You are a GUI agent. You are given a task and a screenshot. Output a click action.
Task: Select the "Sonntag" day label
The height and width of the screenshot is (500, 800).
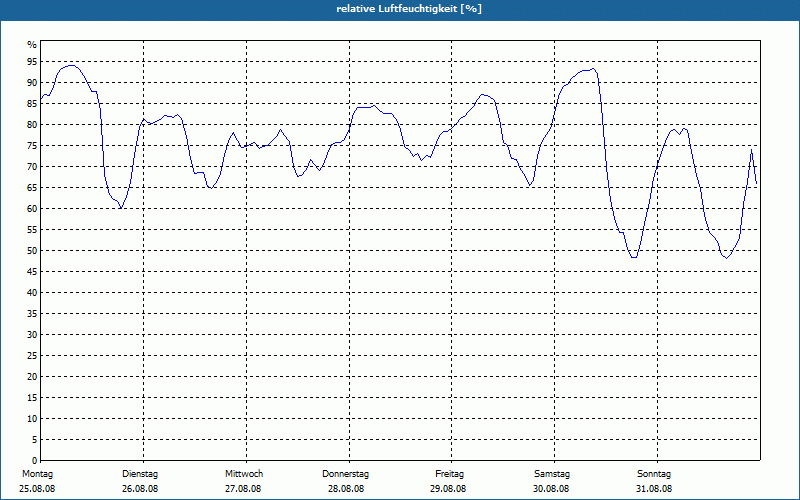coord(654,474)
